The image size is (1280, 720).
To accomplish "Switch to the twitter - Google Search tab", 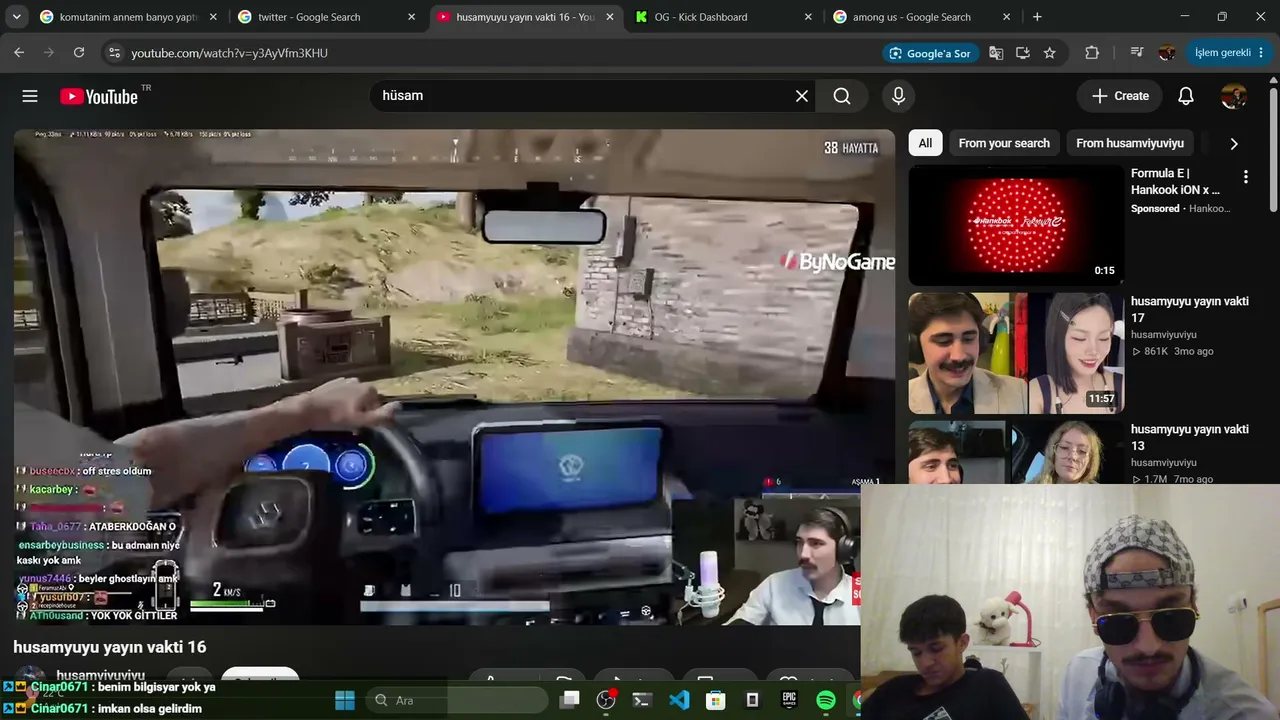I will coord(327,17).
